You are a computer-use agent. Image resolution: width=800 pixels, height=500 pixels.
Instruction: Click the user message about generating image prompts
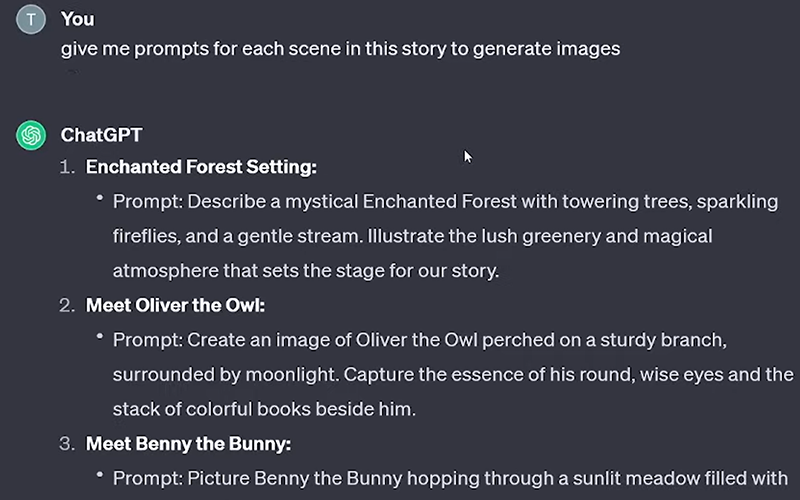pyautogui.click(x=340, y=48)
